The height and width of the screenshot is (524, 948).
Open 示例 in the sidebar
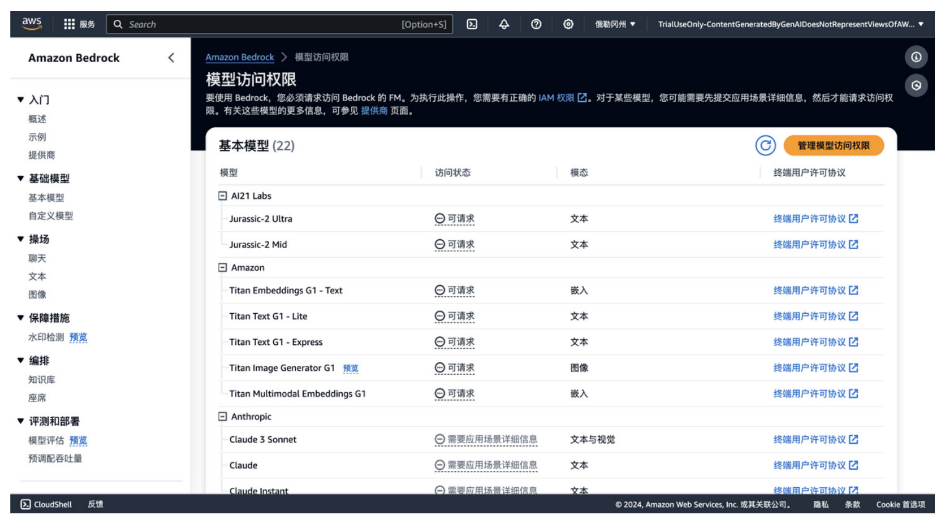37,137
